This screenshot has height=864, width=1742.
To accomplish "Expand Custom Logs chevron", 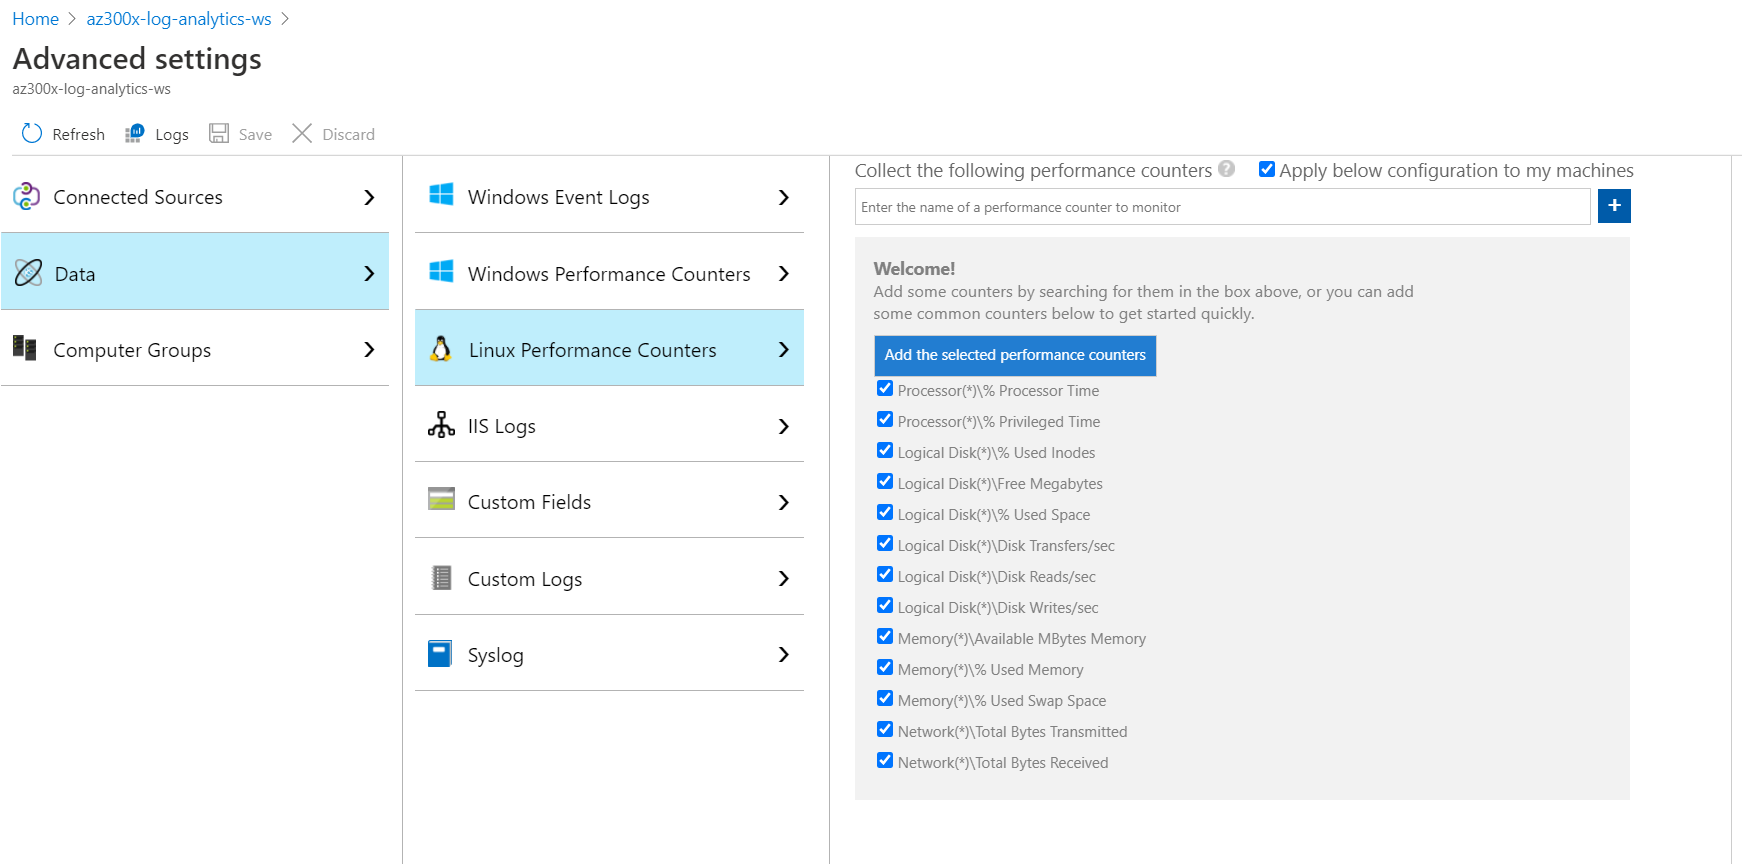I will [784, 578].
